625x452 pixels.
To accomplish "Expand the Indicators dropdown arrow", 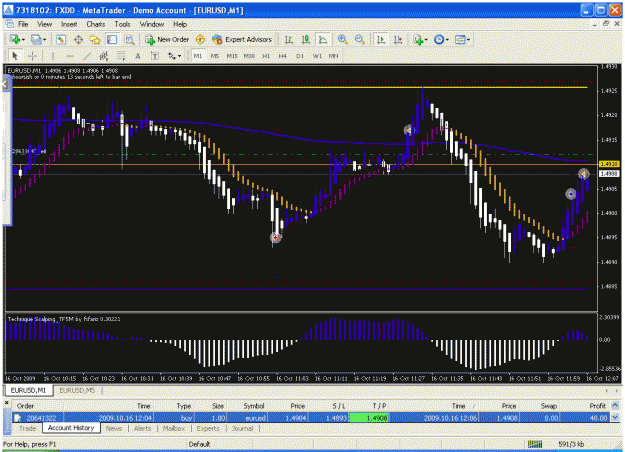I will click(426, 39).
